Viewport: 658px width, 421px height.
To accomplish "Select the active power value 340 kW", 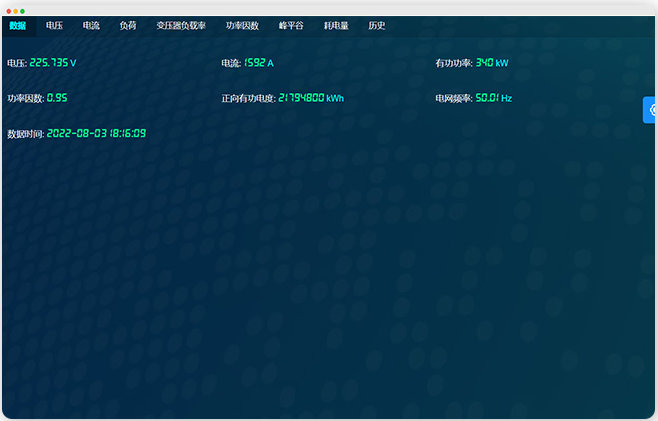I will [492, 63].
